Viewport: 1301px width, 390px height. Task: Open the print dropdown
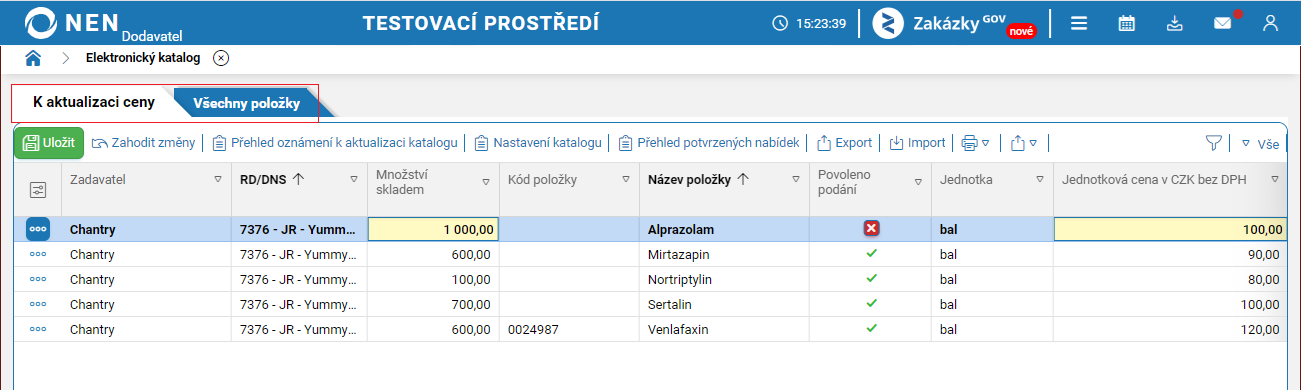pos(975,143)
